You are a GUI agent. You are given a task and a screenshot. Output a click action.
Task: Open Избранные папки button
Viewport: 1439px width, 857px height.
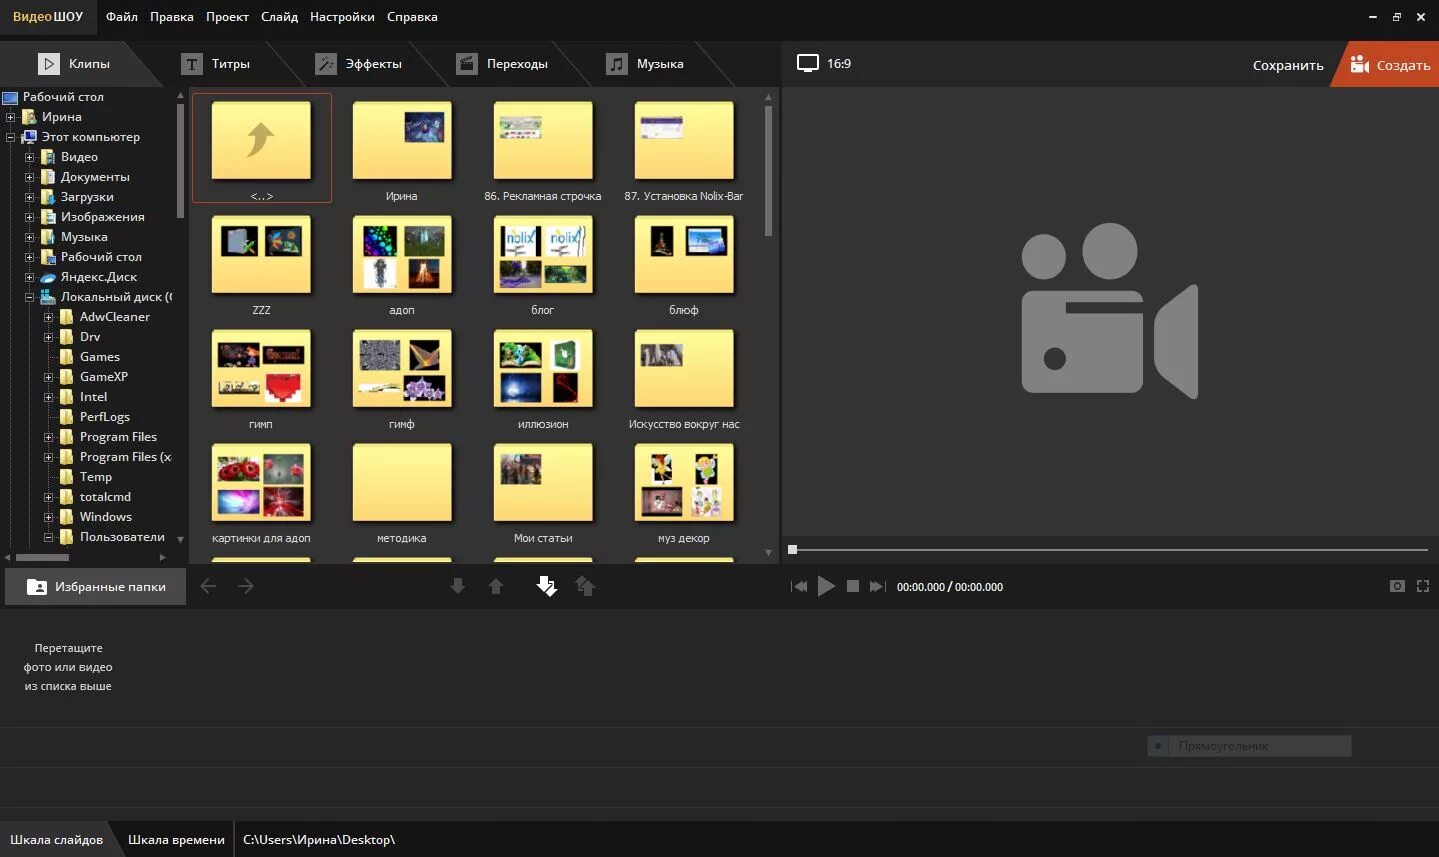(x=96, y=587)
